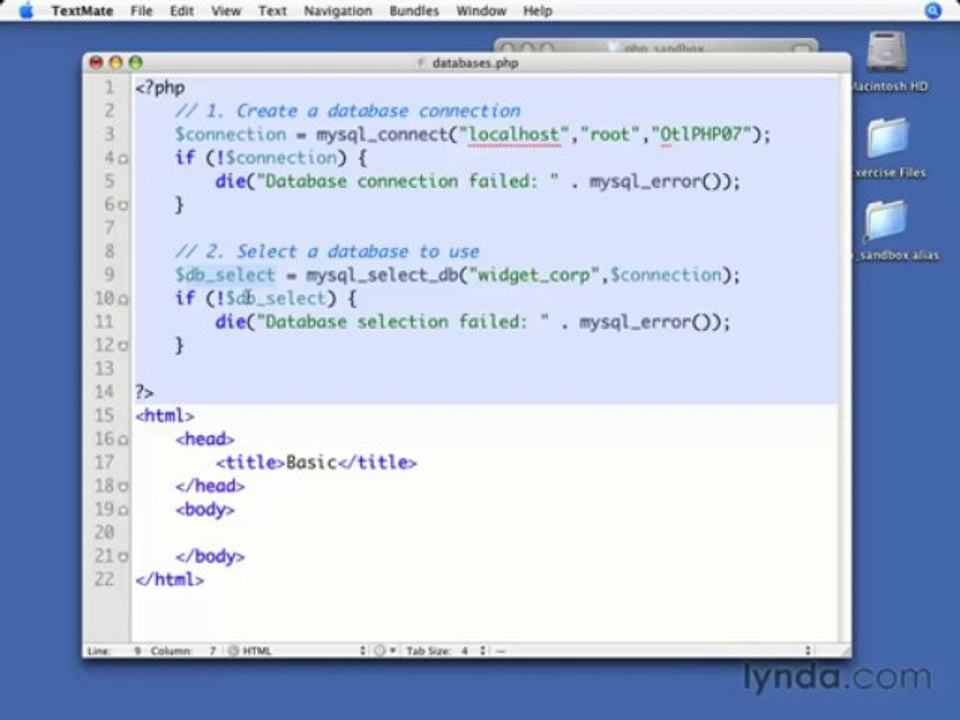Viewport: 960px width, 720px height.
Task: Open the Navigation menu
Action: click(x=338, y=10)
